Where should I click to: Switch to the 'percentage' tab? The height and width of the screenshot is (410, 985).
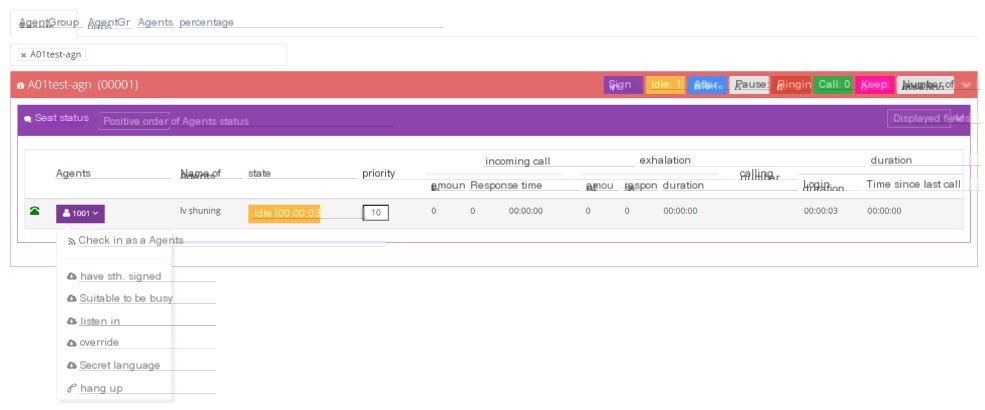pyautogui.click(x=207, y=23)
